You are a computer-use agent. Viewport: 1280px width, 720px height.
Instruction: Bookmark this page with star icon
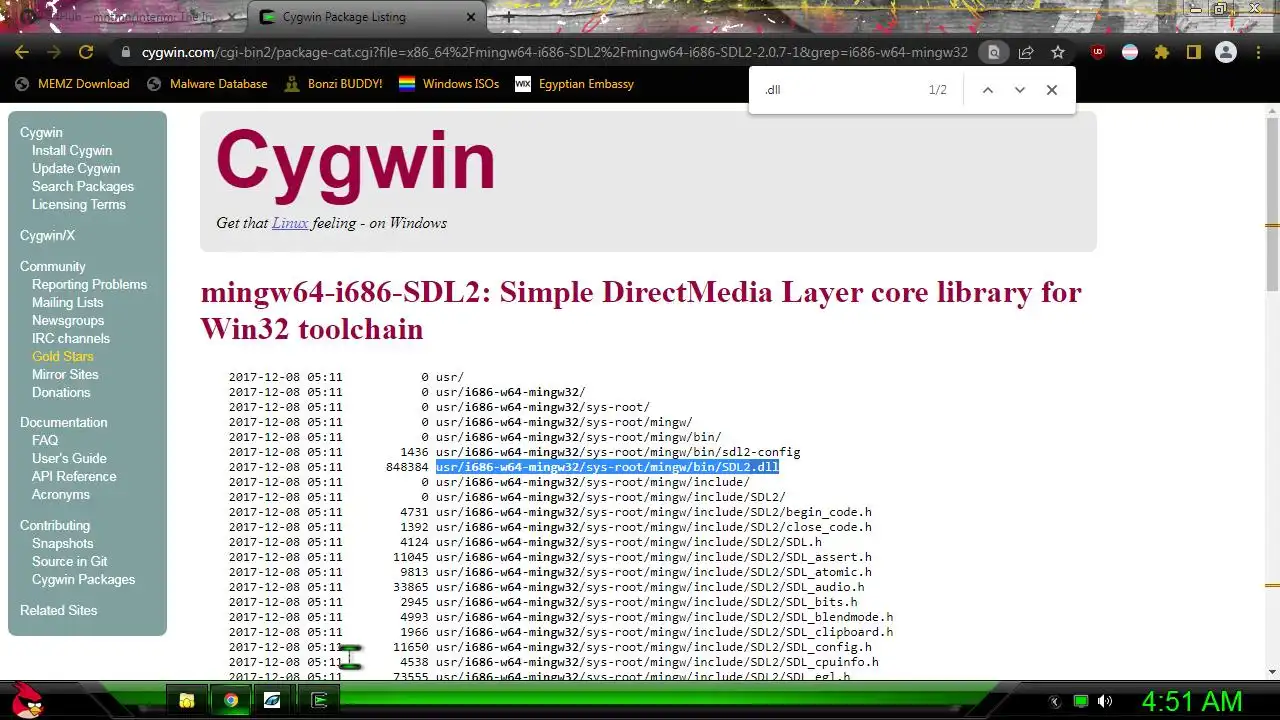coord(1058,52)
